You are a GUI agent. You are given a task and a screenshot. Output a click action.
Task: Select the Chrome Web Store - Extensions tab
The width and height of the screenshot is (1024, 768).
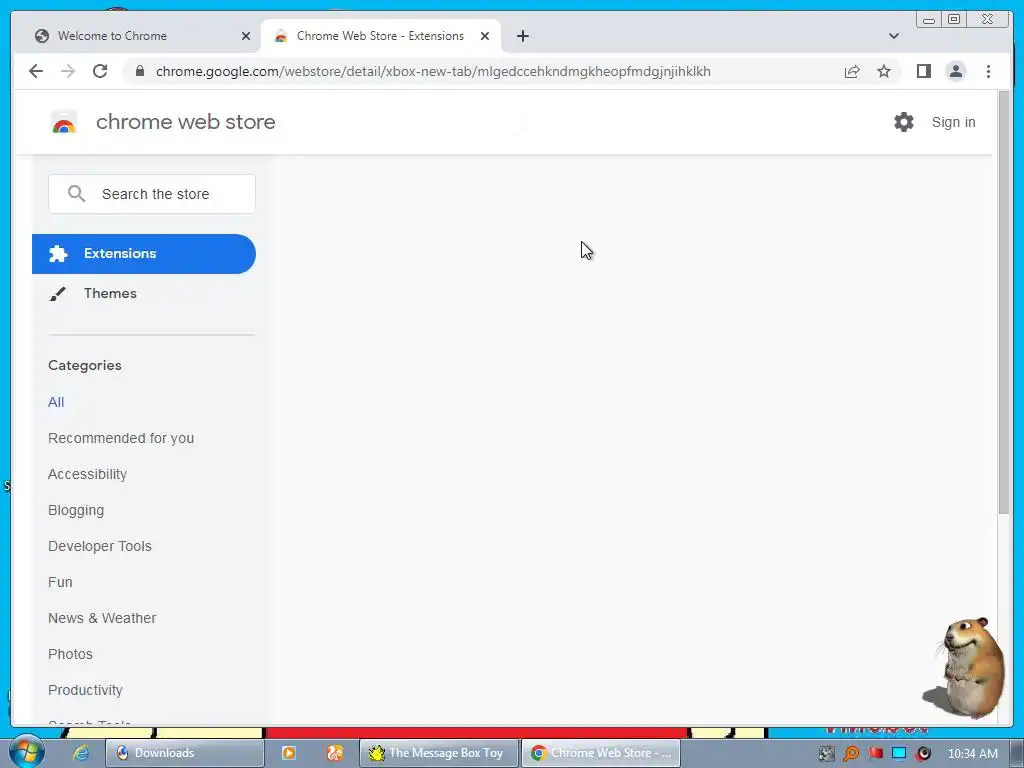point(381,36)
